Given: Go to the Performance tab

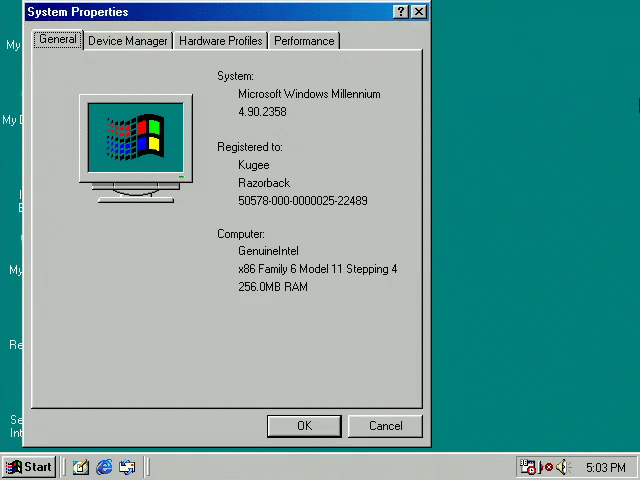Looking at the screenshot, I should click(x=304, y=41).
